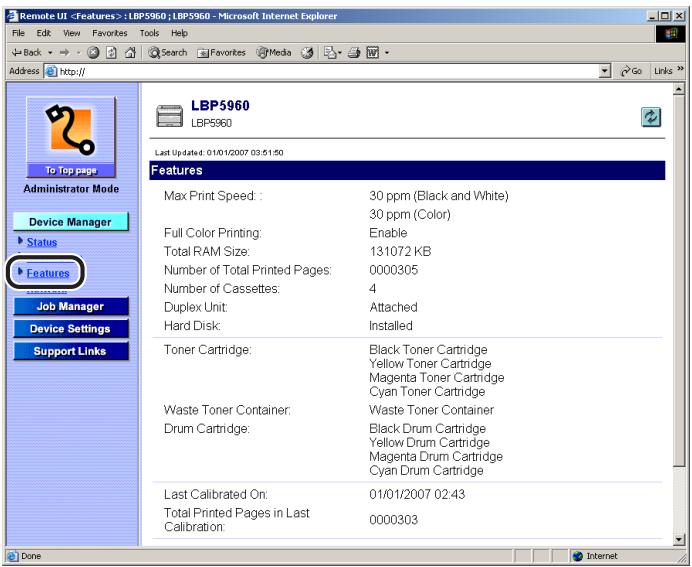Click the address bar page icon

[52, 71]
